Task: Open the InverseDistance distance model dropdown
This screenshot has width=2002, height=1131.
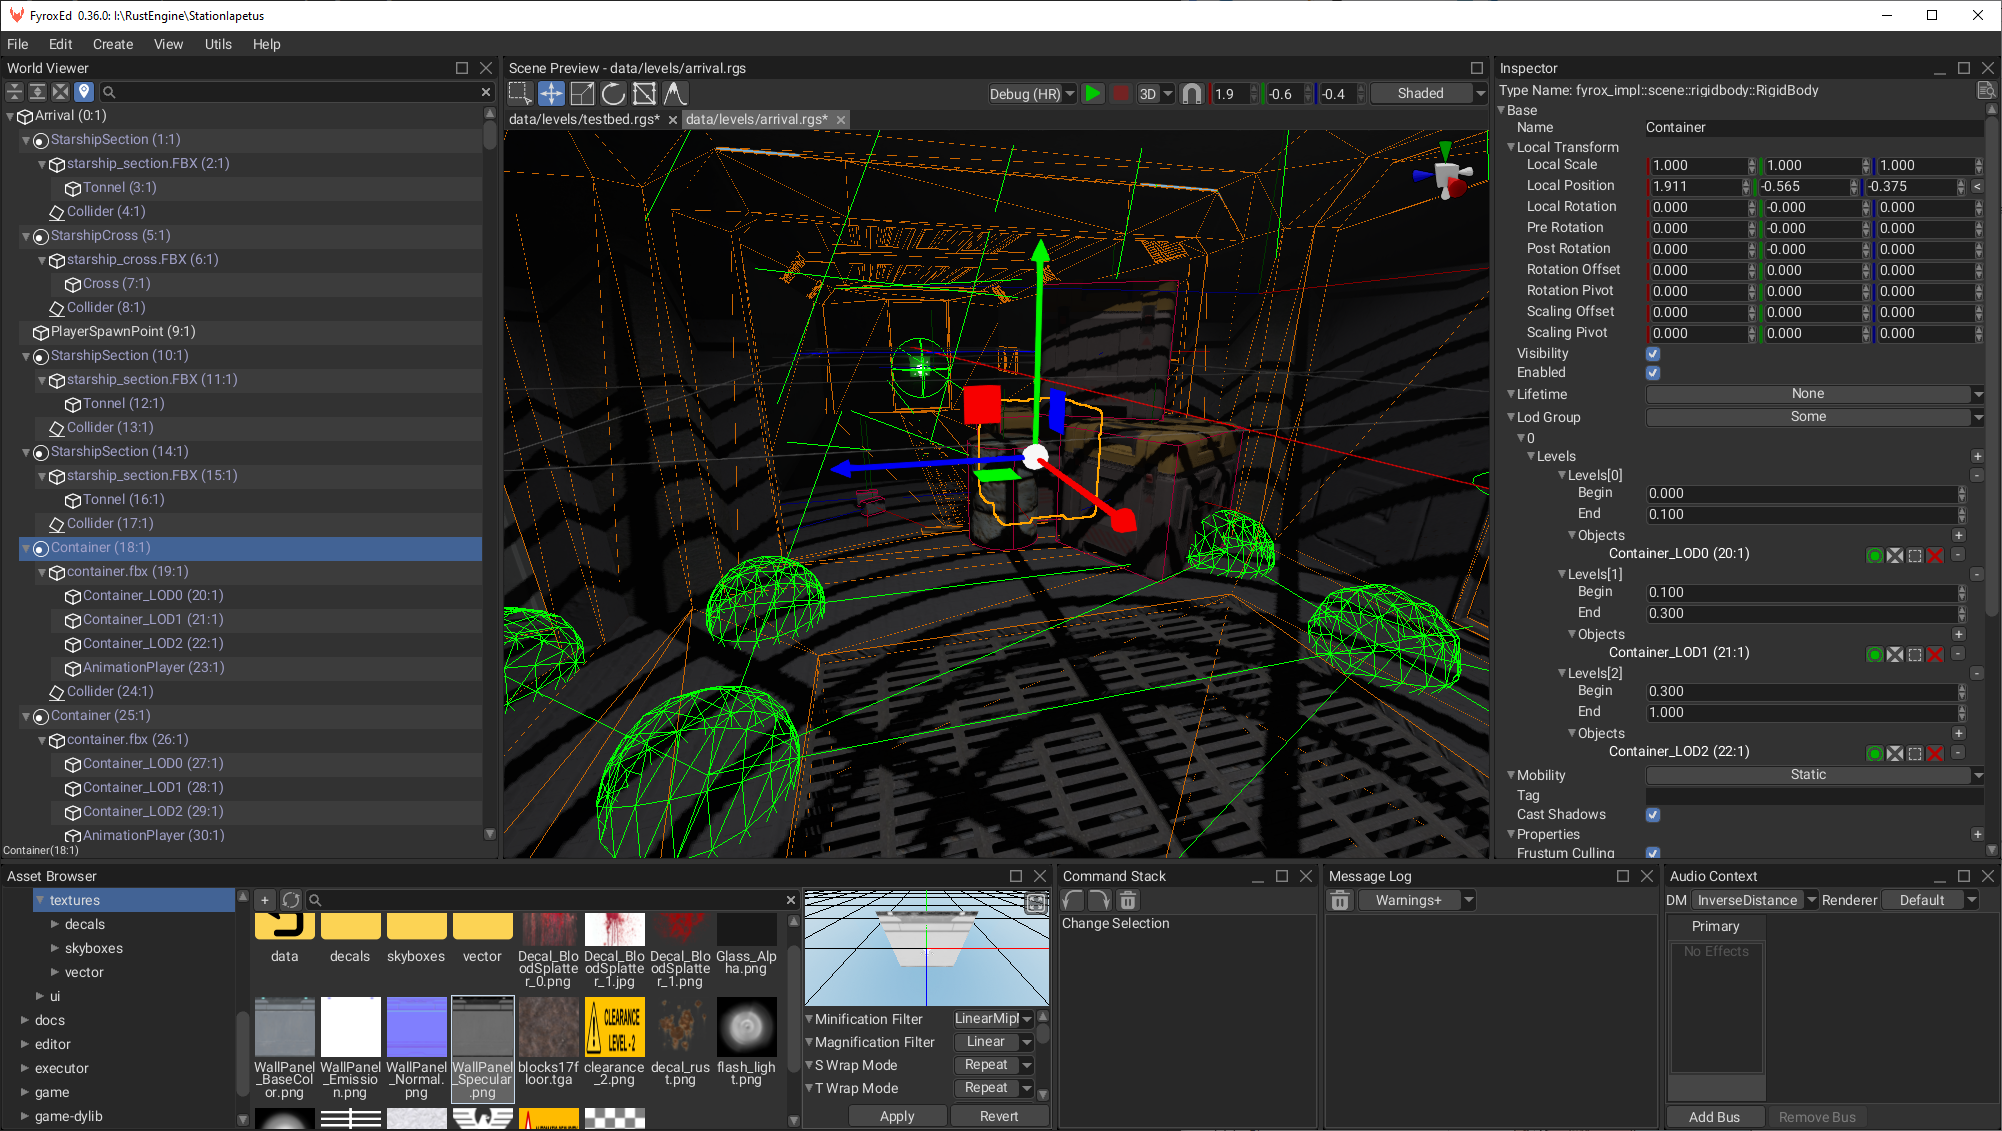Action: pyautogui.click(x=1755, y=900)
